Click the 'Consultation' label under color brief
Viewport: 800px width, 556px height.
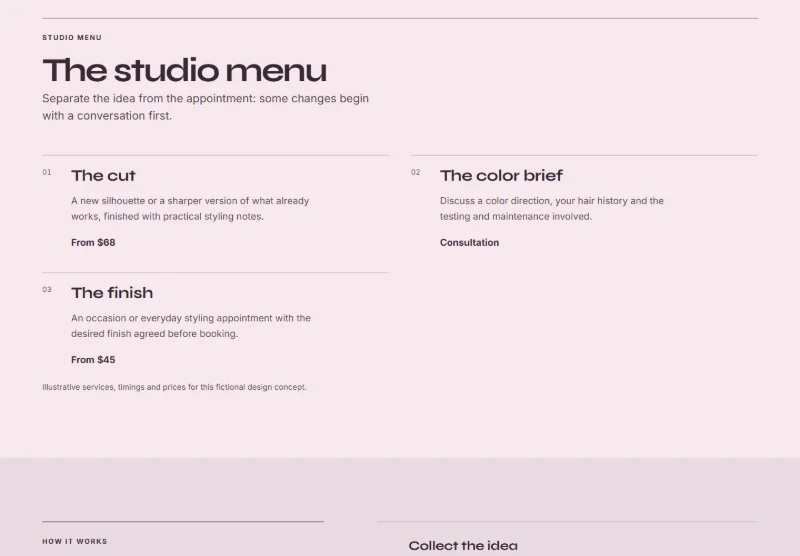coord(469,243)
